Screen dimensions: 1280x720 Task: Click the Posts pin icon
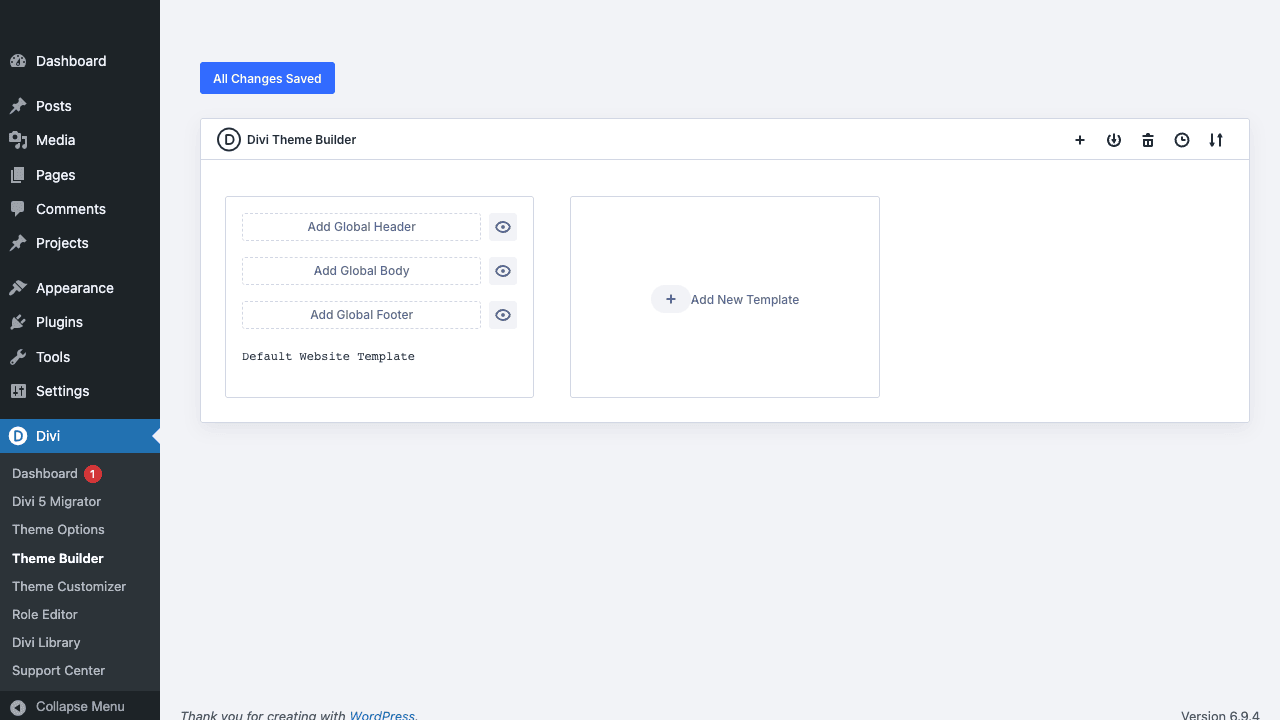(x=18, y=106)
